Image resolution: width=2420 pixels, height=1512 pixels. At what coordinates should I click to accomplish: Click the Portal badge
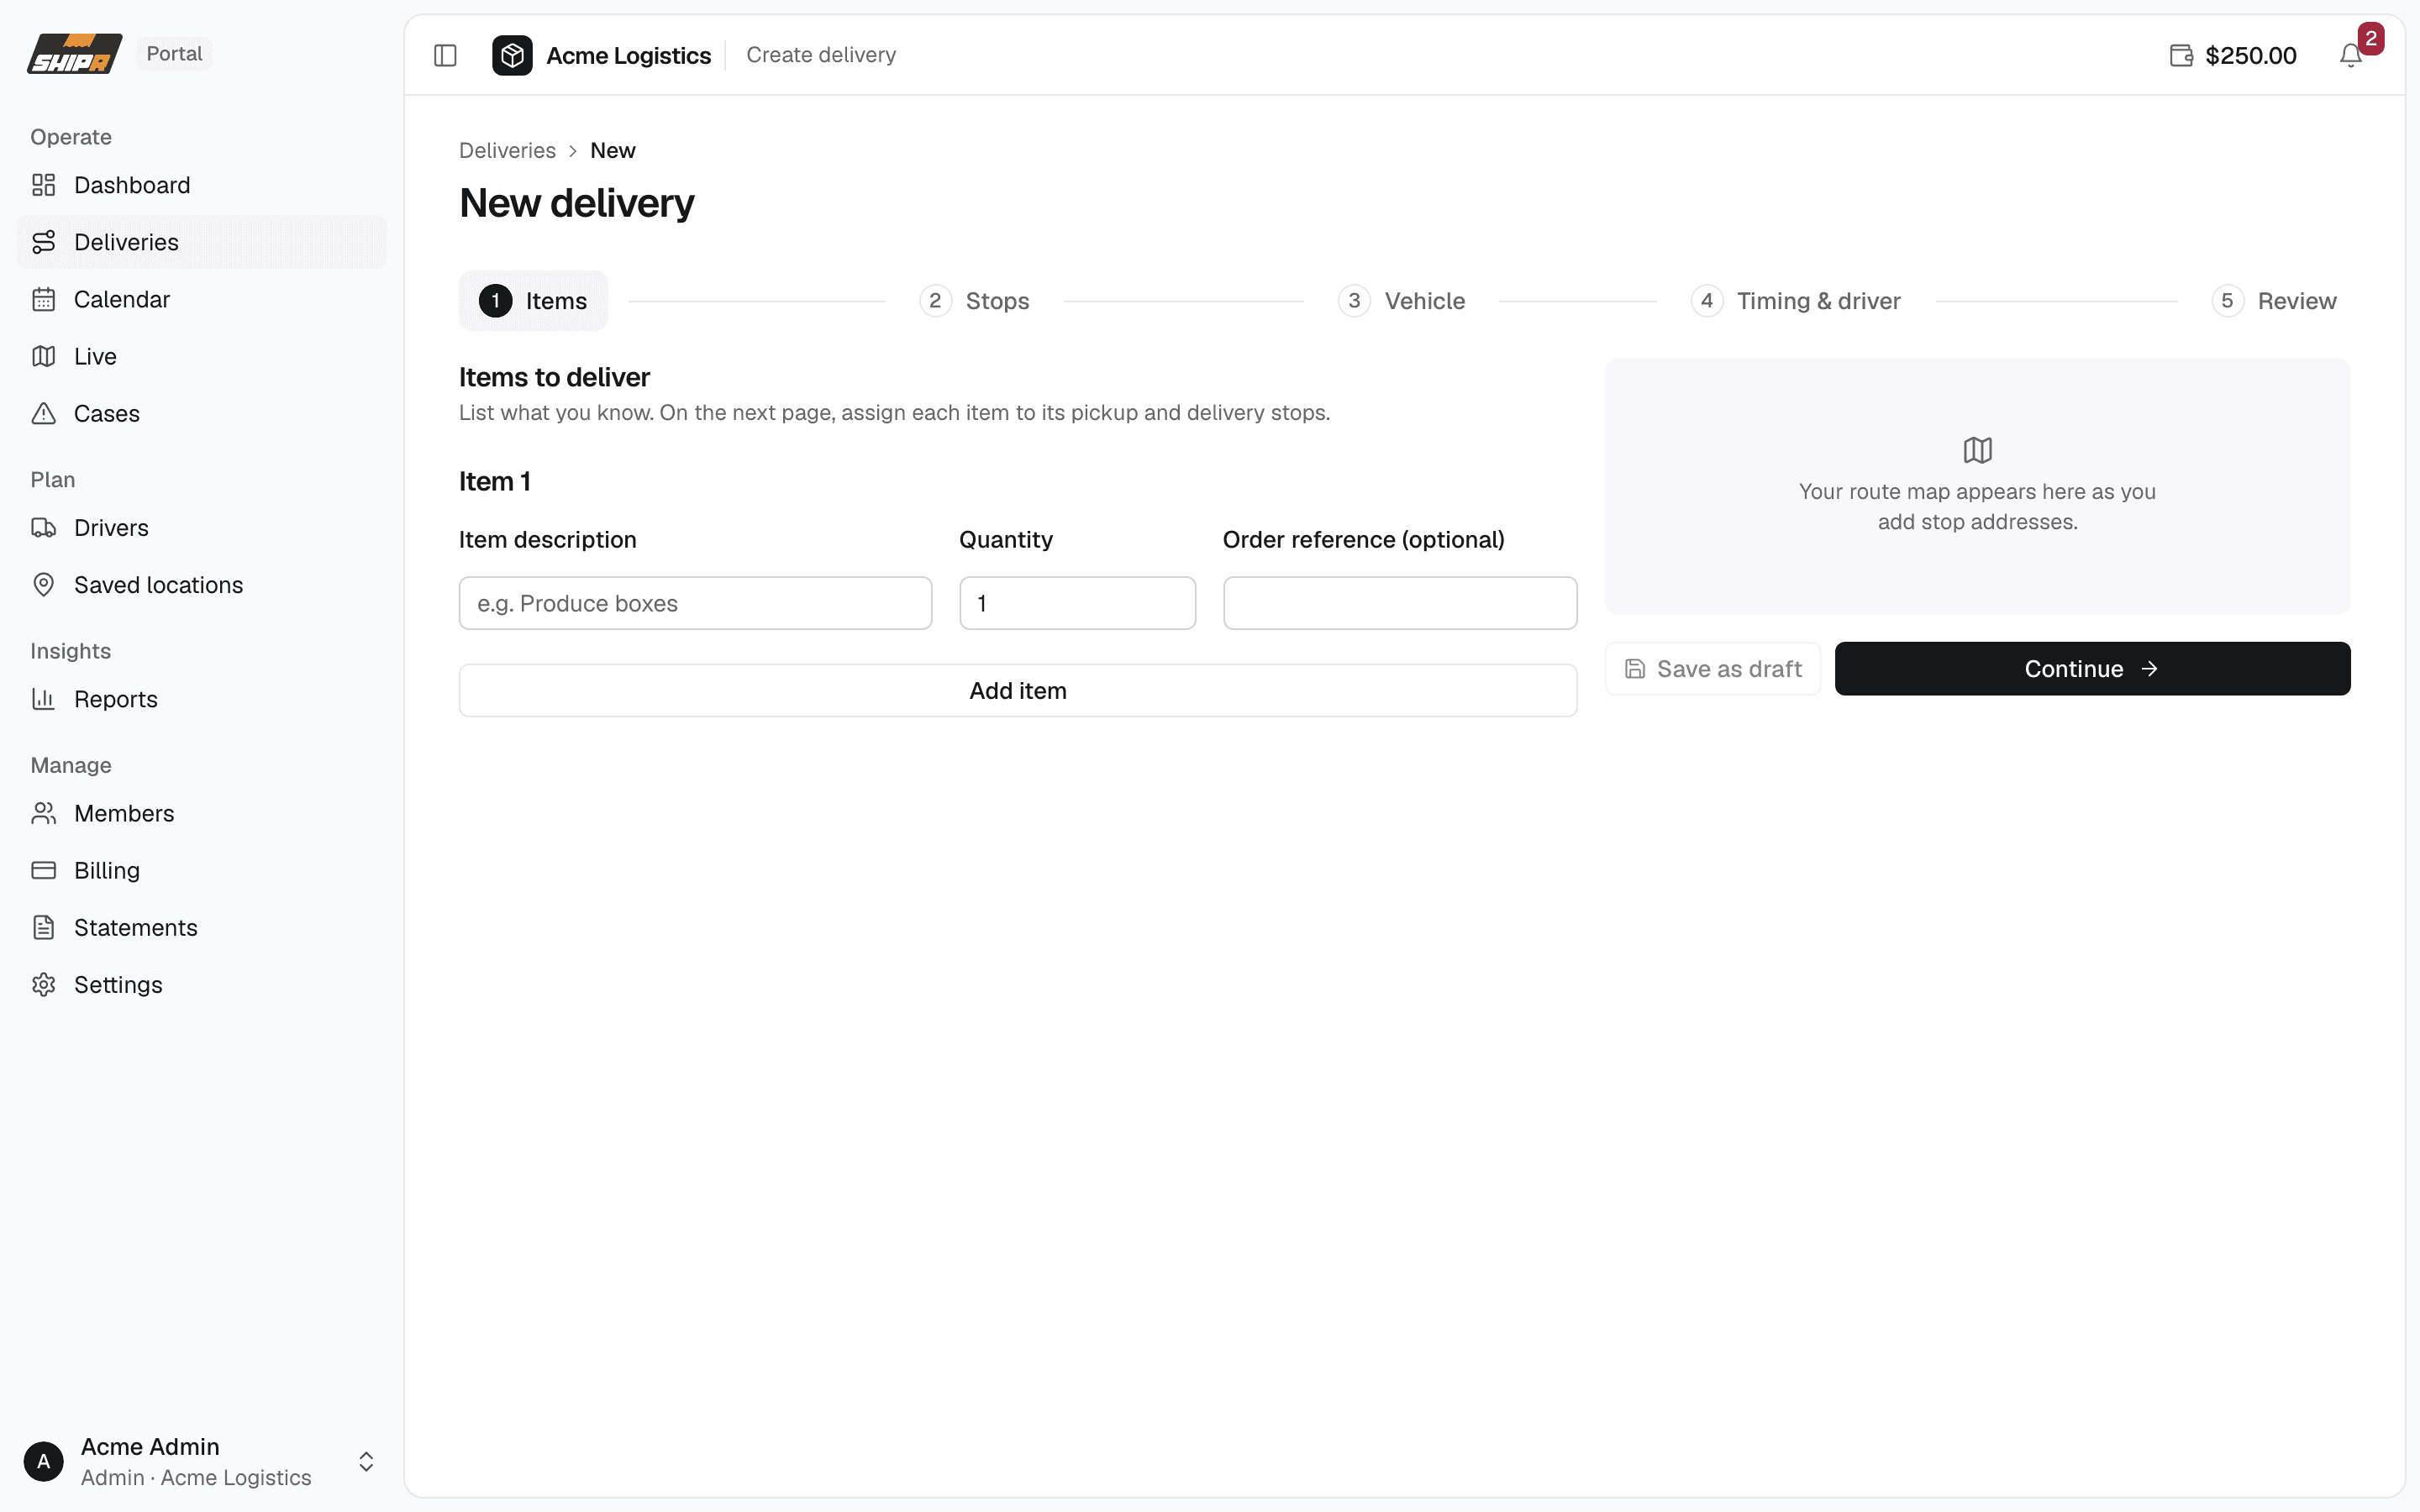[174, 54]
